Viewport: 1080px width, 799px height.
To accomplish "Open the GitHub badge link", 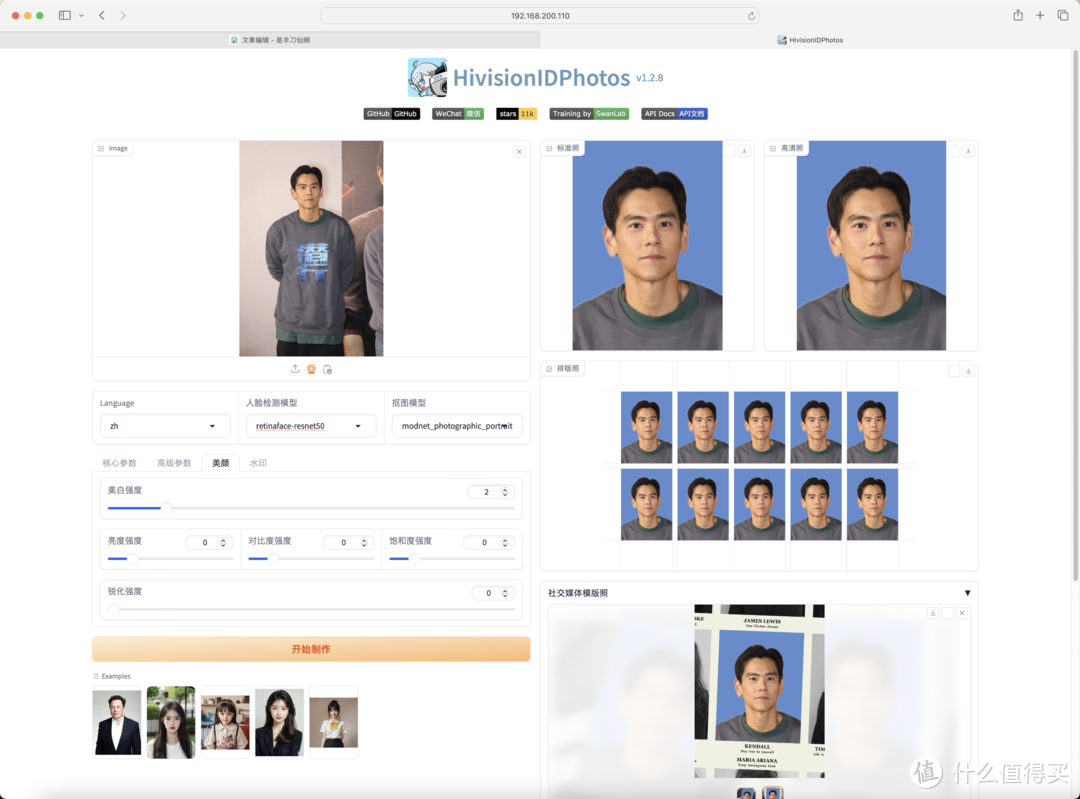I will (391, 114).
